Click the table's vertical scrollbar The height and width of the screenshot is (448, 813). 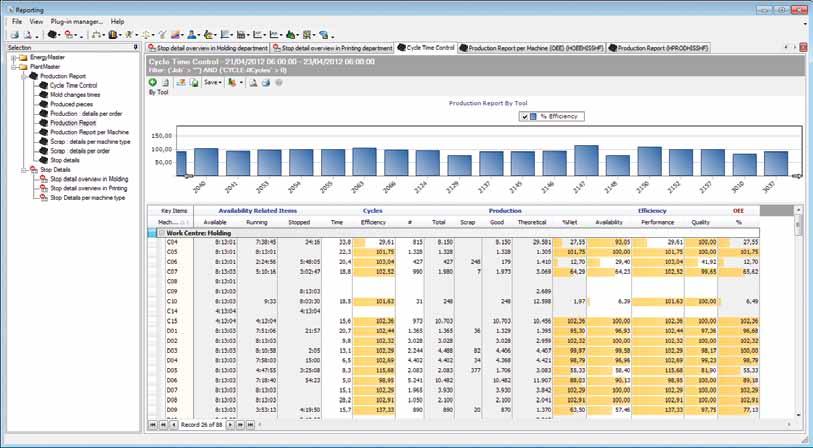coord(797,311)
